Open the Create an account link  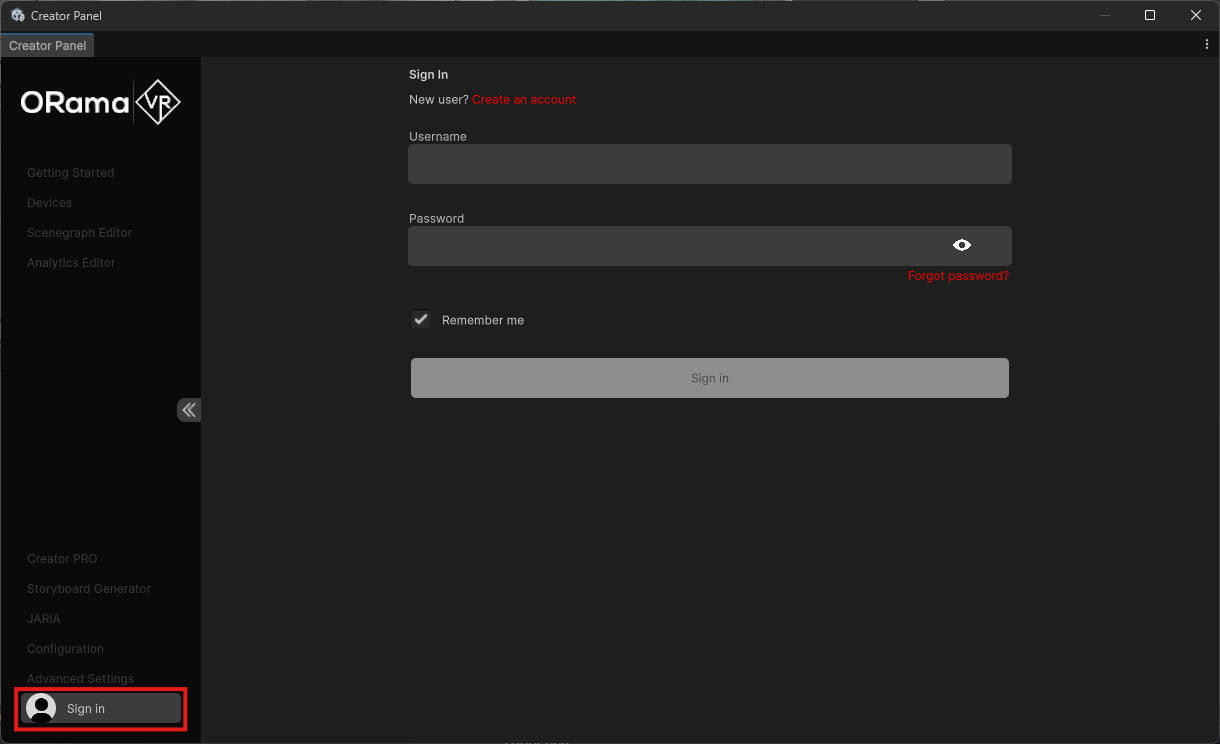[x=524, y=100]
